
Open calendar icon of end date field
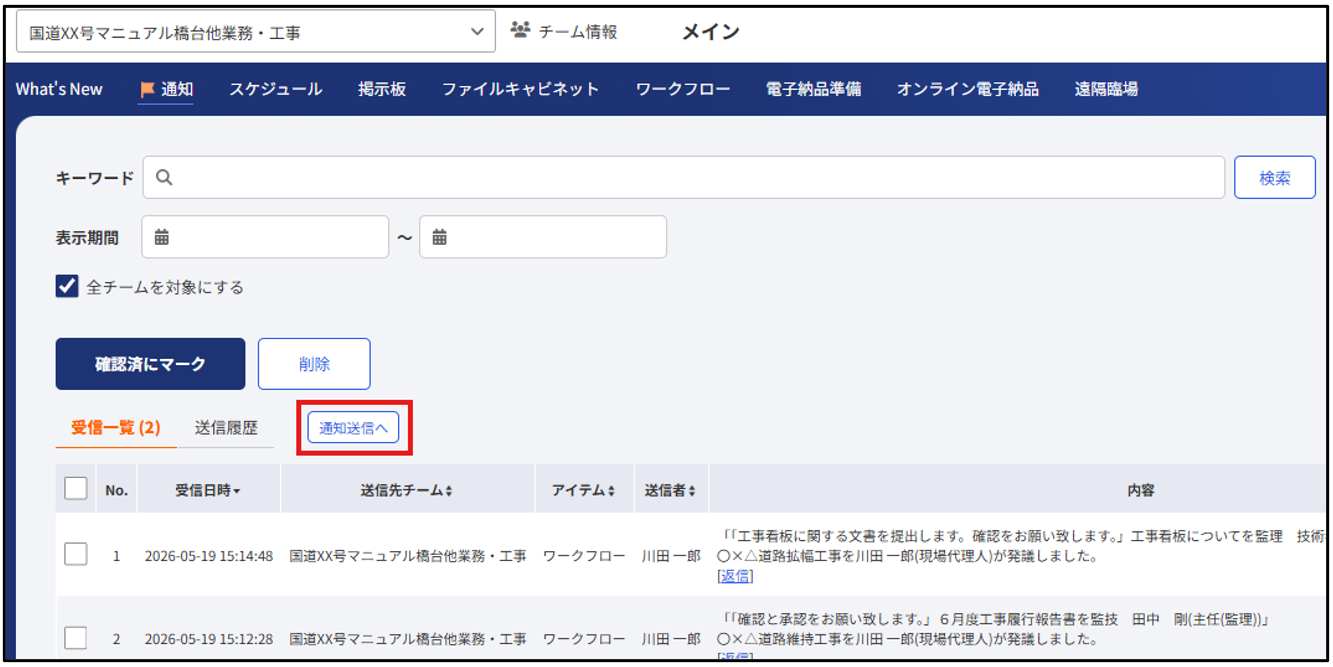pos(439,238)
